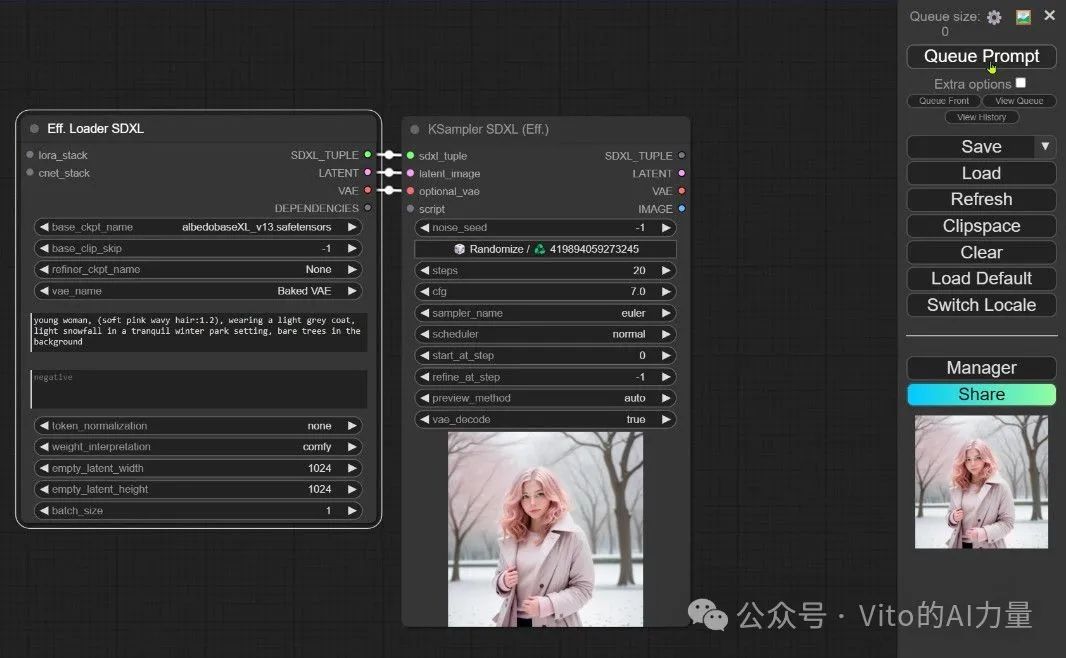Click latent_image input socket

pyautogui.click(x=411, y=173)
